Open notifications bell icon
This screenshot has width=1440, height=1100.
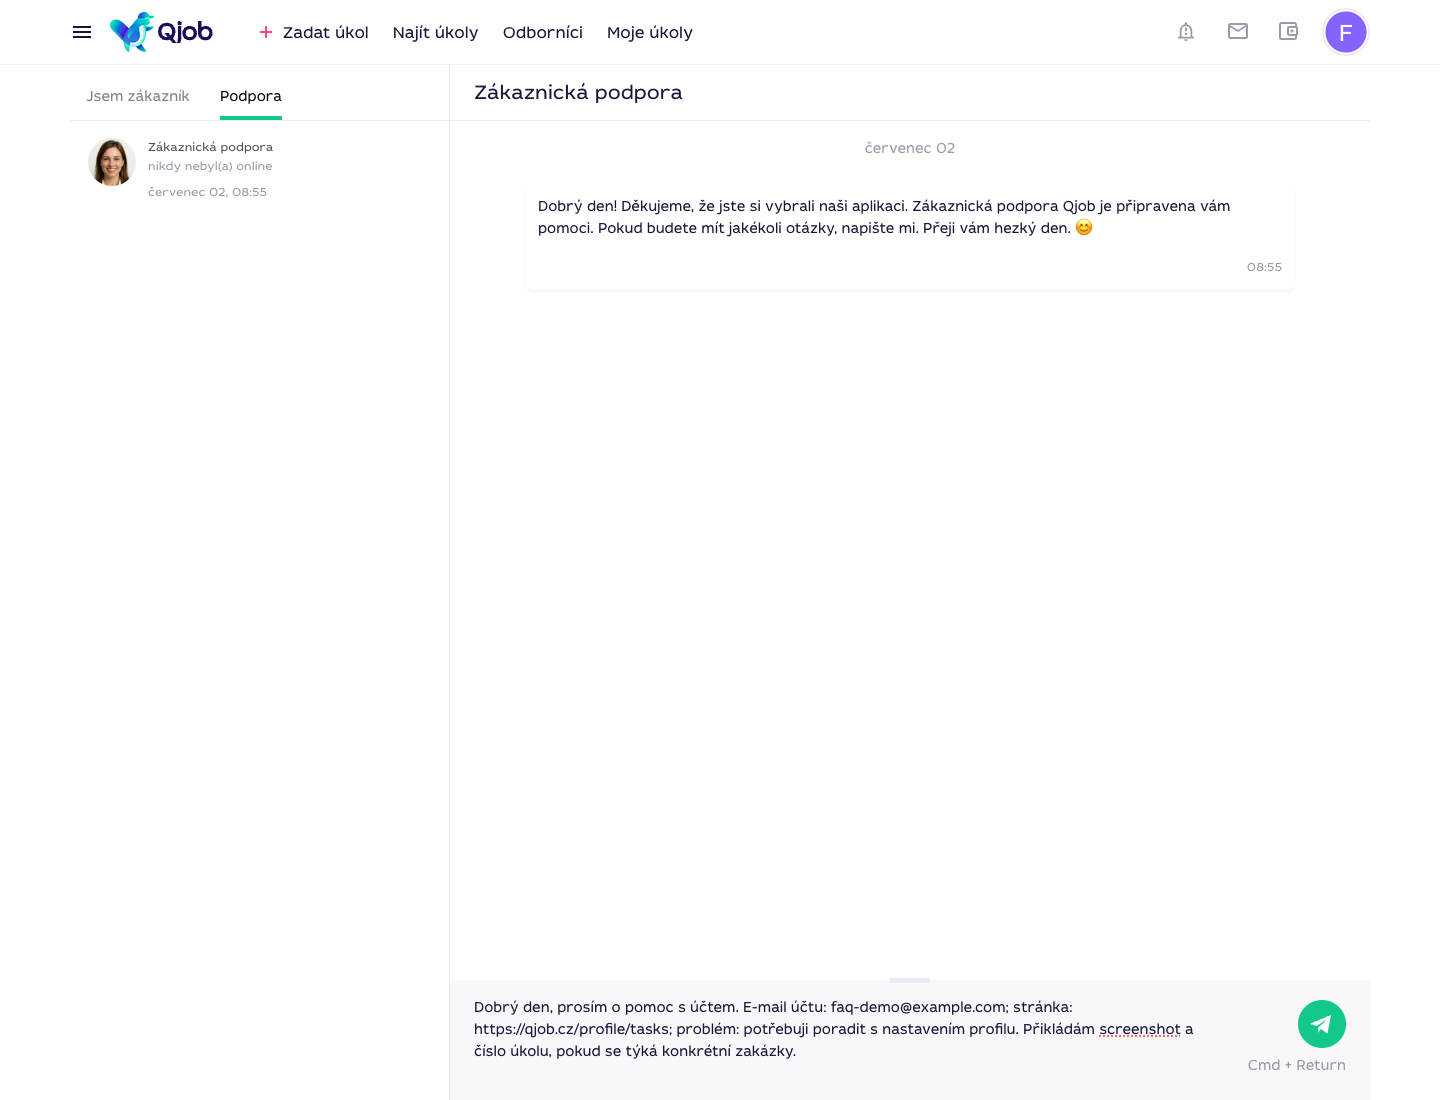pos(1186,32)
